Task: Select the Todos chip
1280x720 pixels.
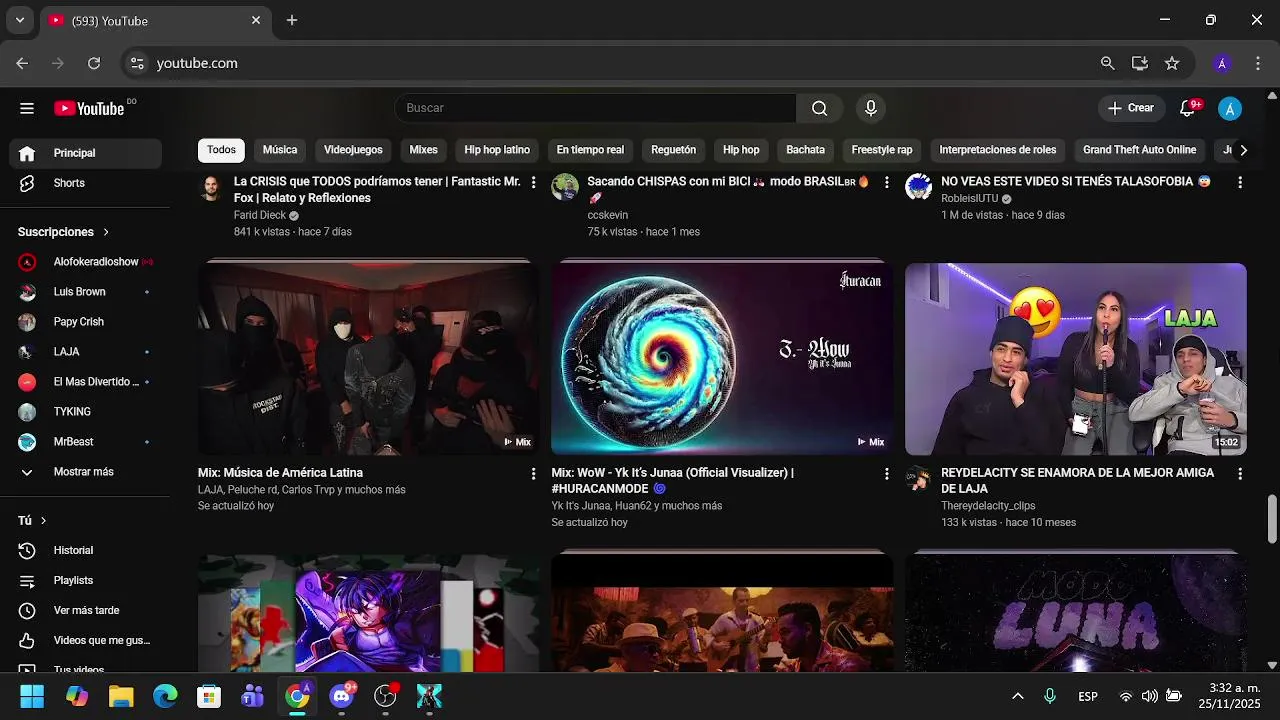Action: point(221,150)
